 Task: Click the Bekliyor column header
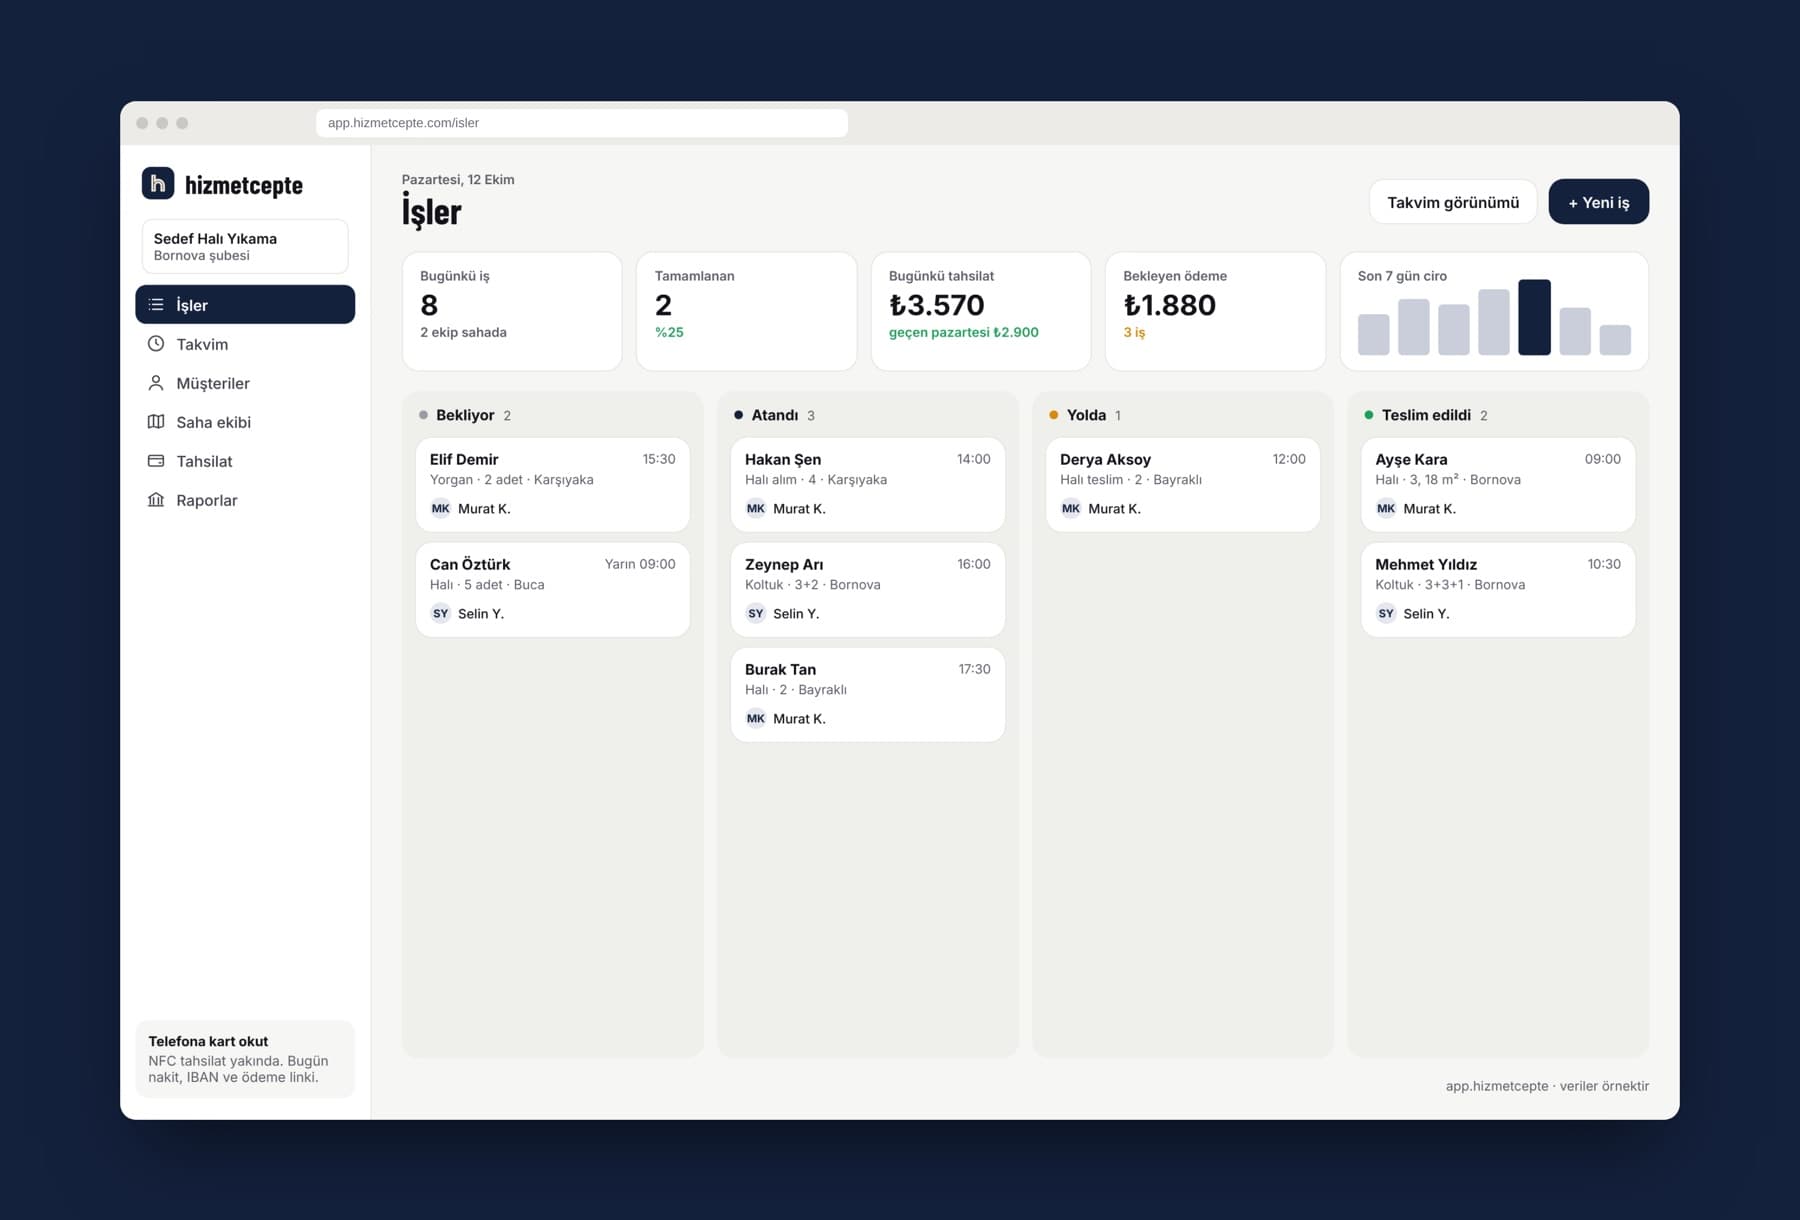(465, 415)
